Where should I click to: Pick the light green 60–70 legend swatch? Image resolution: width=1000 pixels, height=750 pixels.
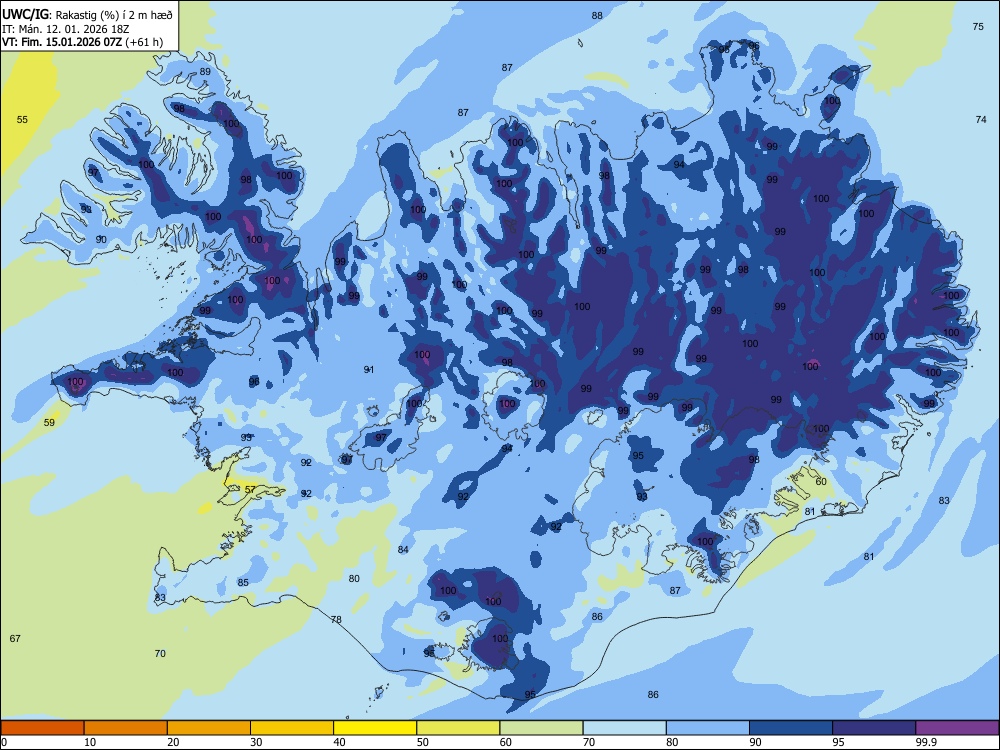pos(541,728)
